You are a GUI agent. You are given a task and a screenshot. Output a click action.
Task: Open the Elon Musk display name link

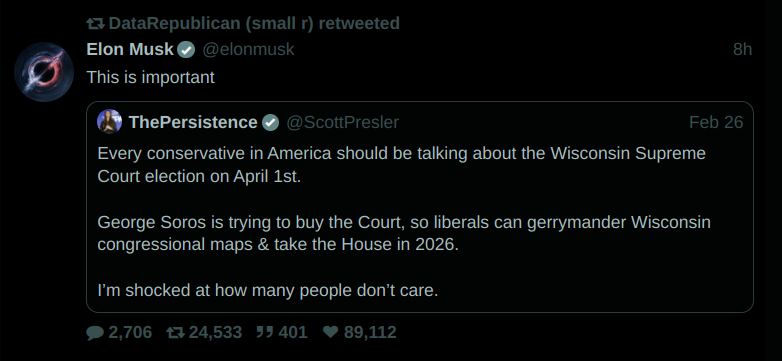coord(130,49)
